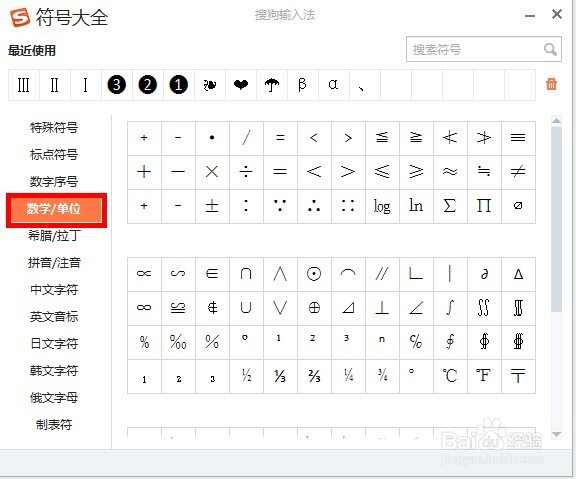Insert the division sign ÷
576x479 pixels.
[x=246, y=172]
